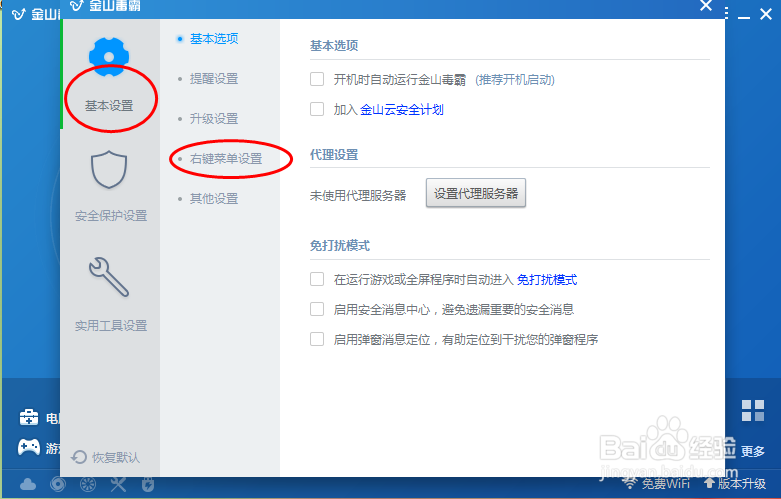Click the 恢复默认 reset icon
Viewport: 781px width, 499px height.
[x=79, y=457]
